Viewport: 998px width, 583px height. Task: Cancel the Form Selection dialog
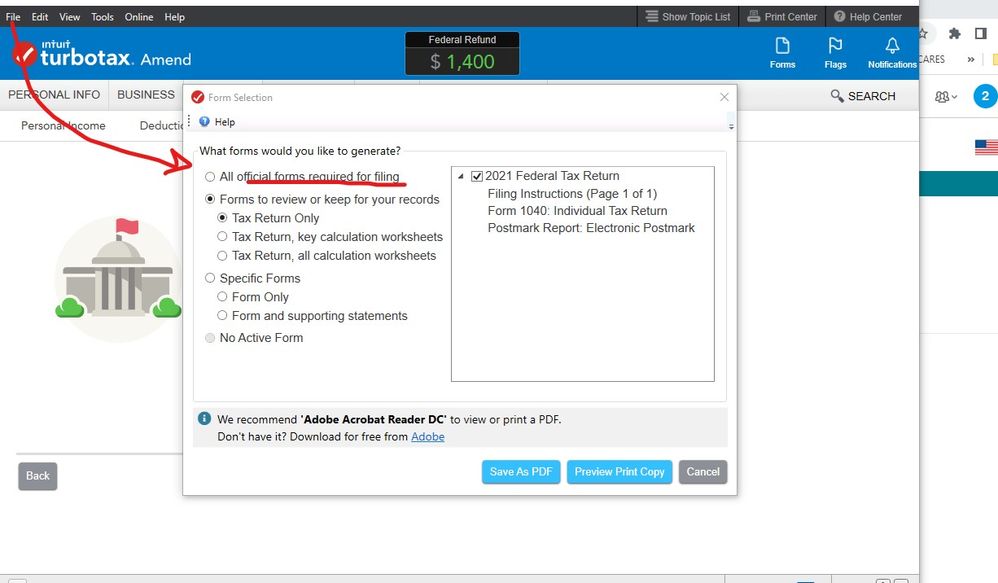coord(703,472)
